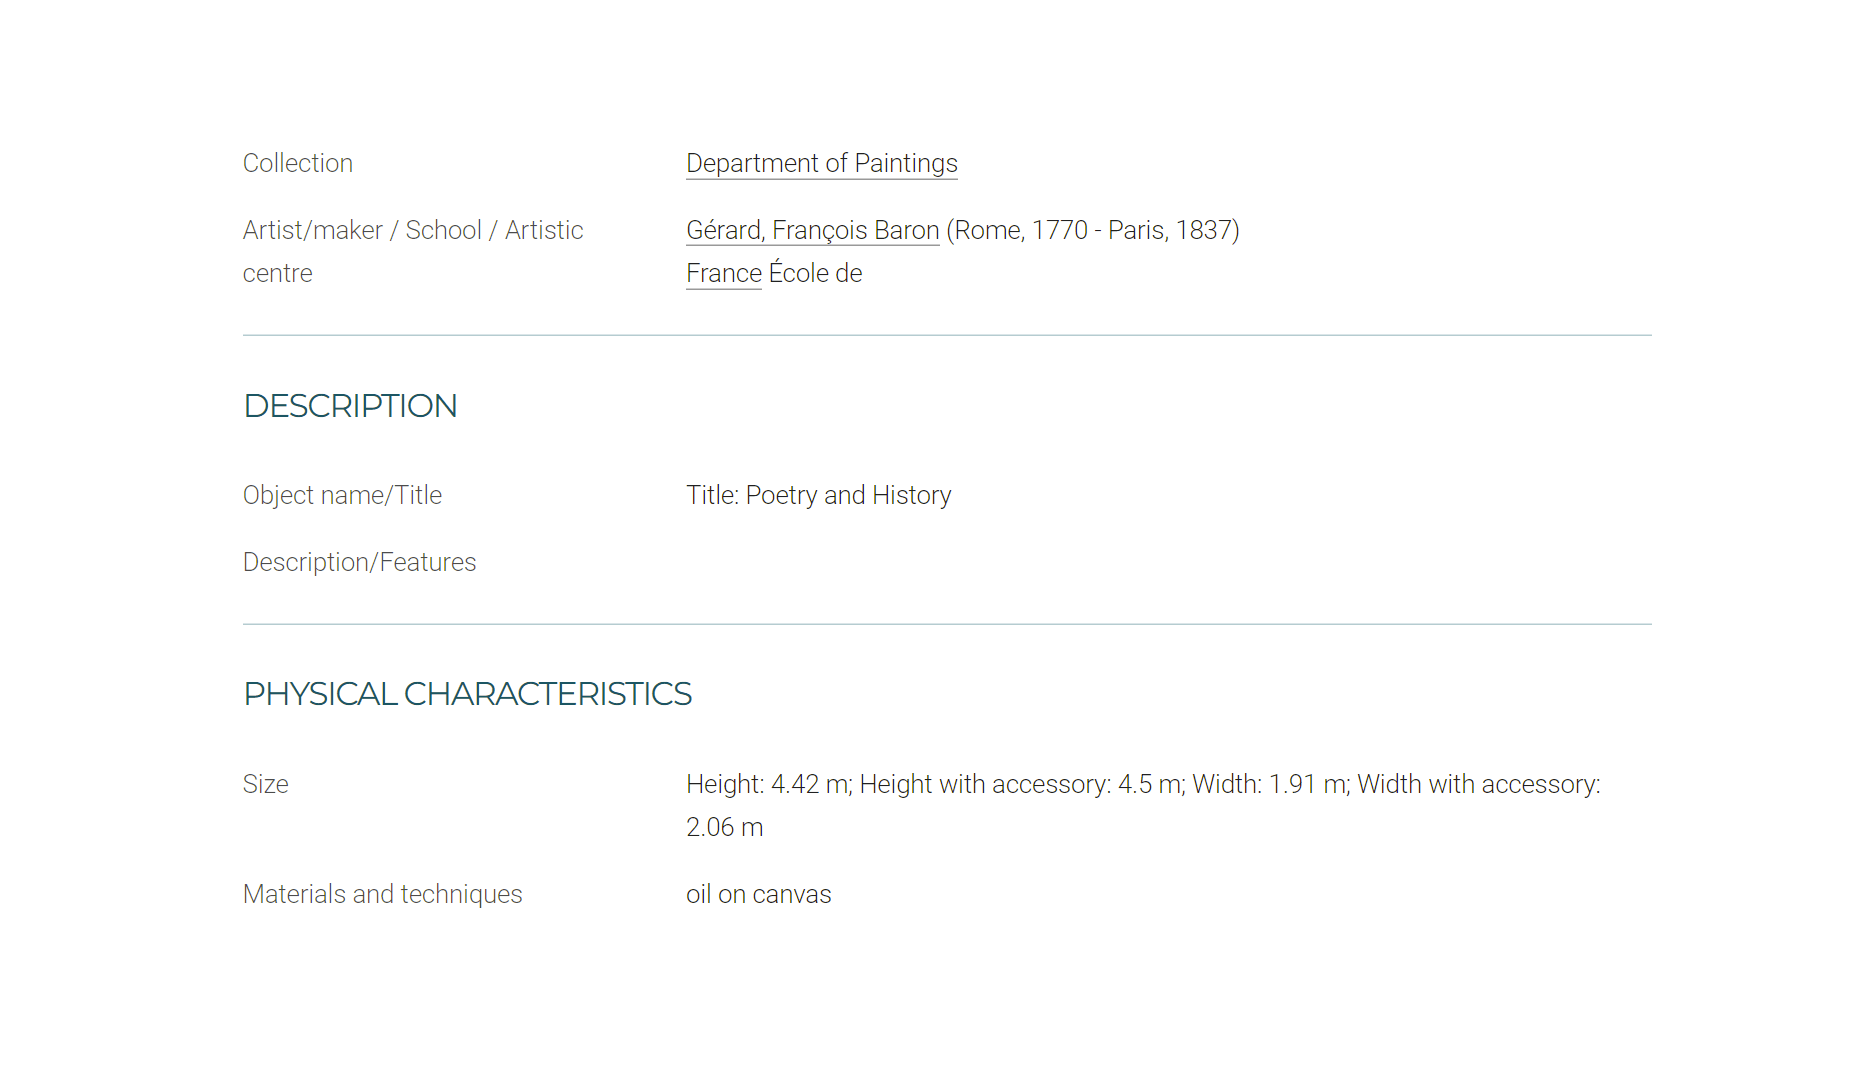
Task: Click the artist dates (Rome, 1770 - Paris, 1837)
Action: (1093, 230)
